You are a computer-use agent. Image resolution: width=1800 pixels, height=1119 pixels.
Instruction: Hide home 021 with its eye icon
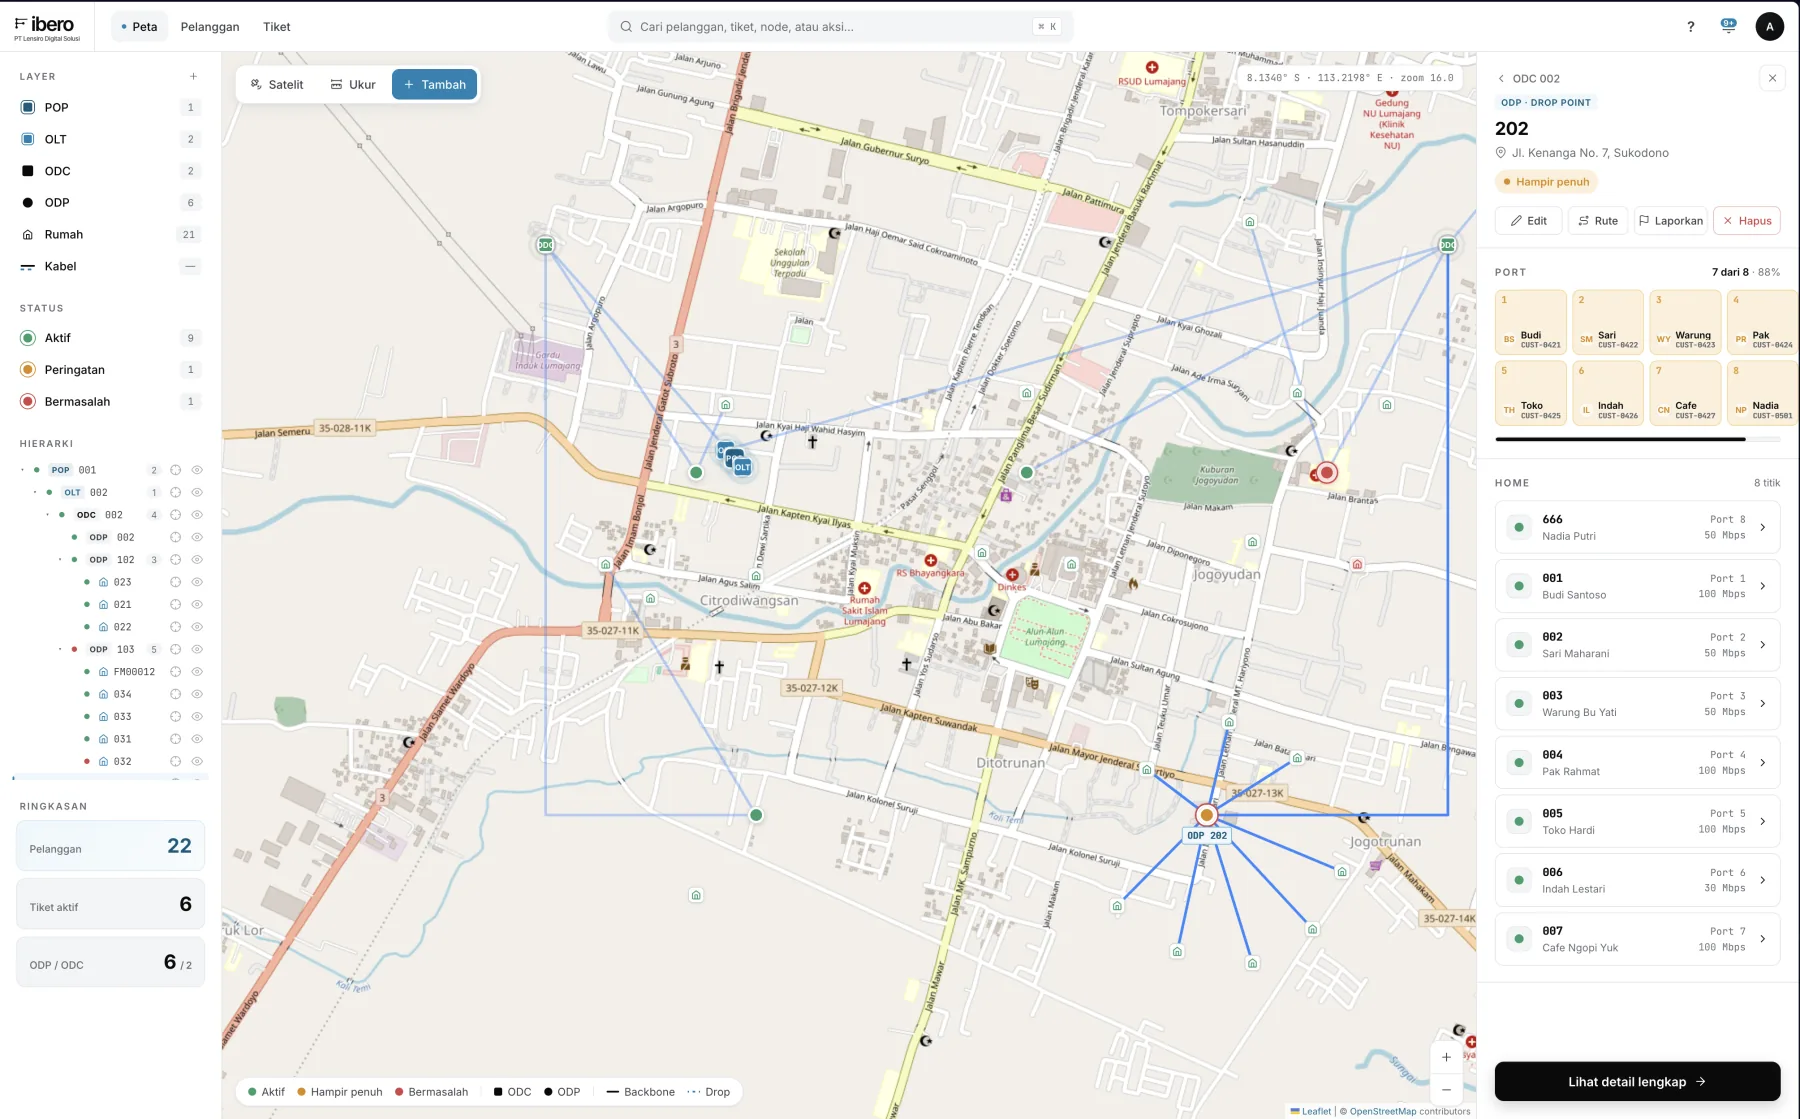pos(197,604)
